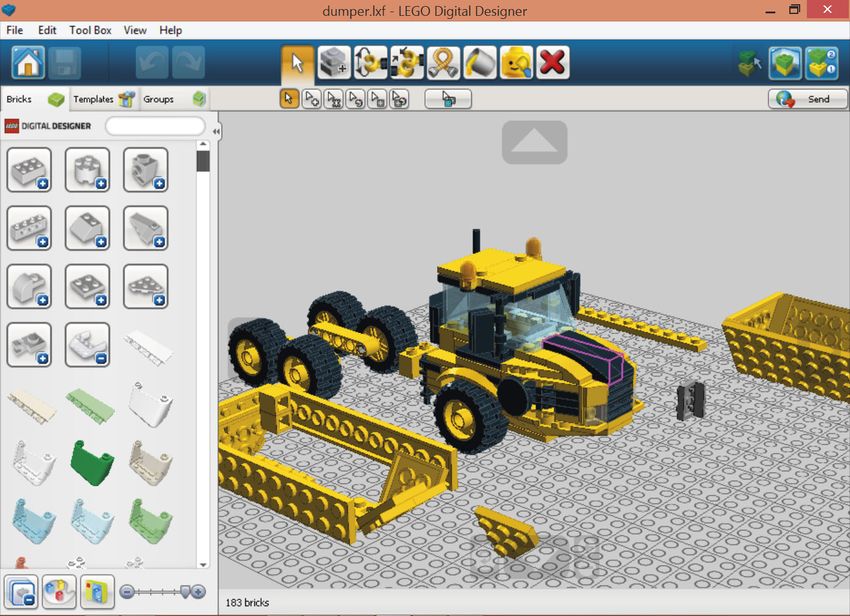Screen dimensions: 850x616
Task: Collapse the open windscreen category with minus
Action: click(x=87, y=345)
